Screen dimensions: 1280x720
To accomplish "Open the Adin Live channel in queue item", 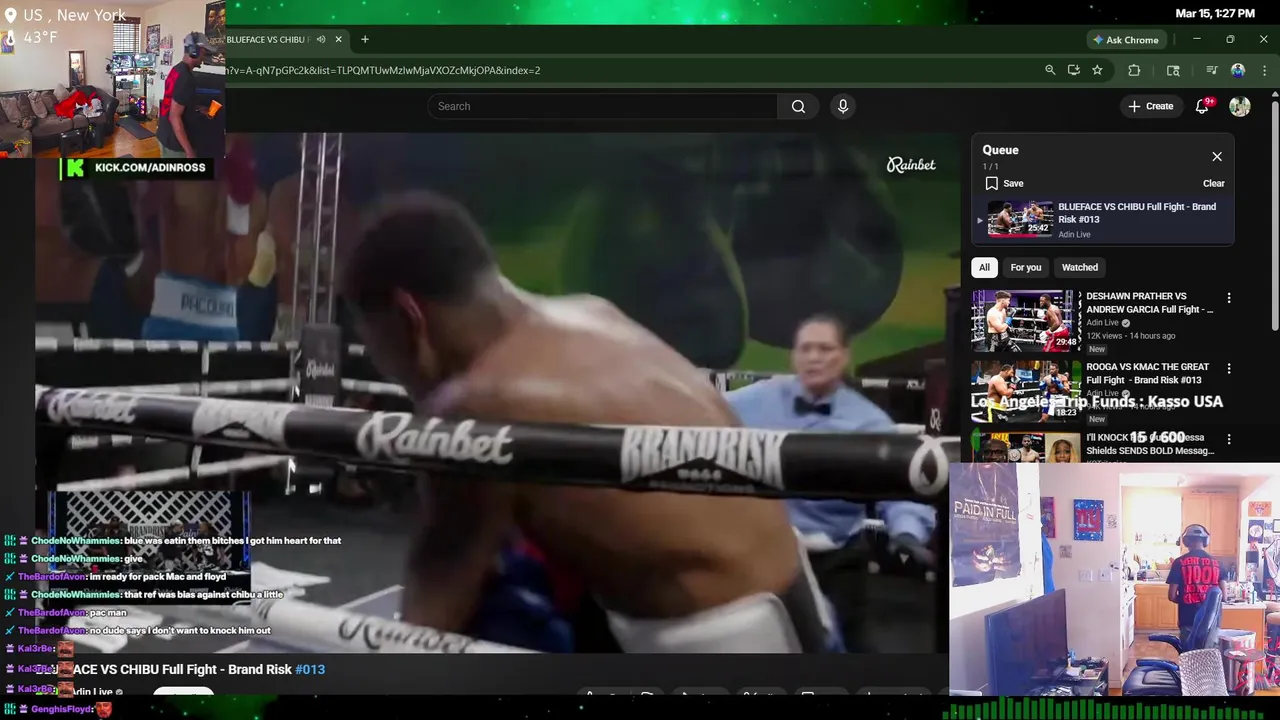I will [x=1074, y=234].
